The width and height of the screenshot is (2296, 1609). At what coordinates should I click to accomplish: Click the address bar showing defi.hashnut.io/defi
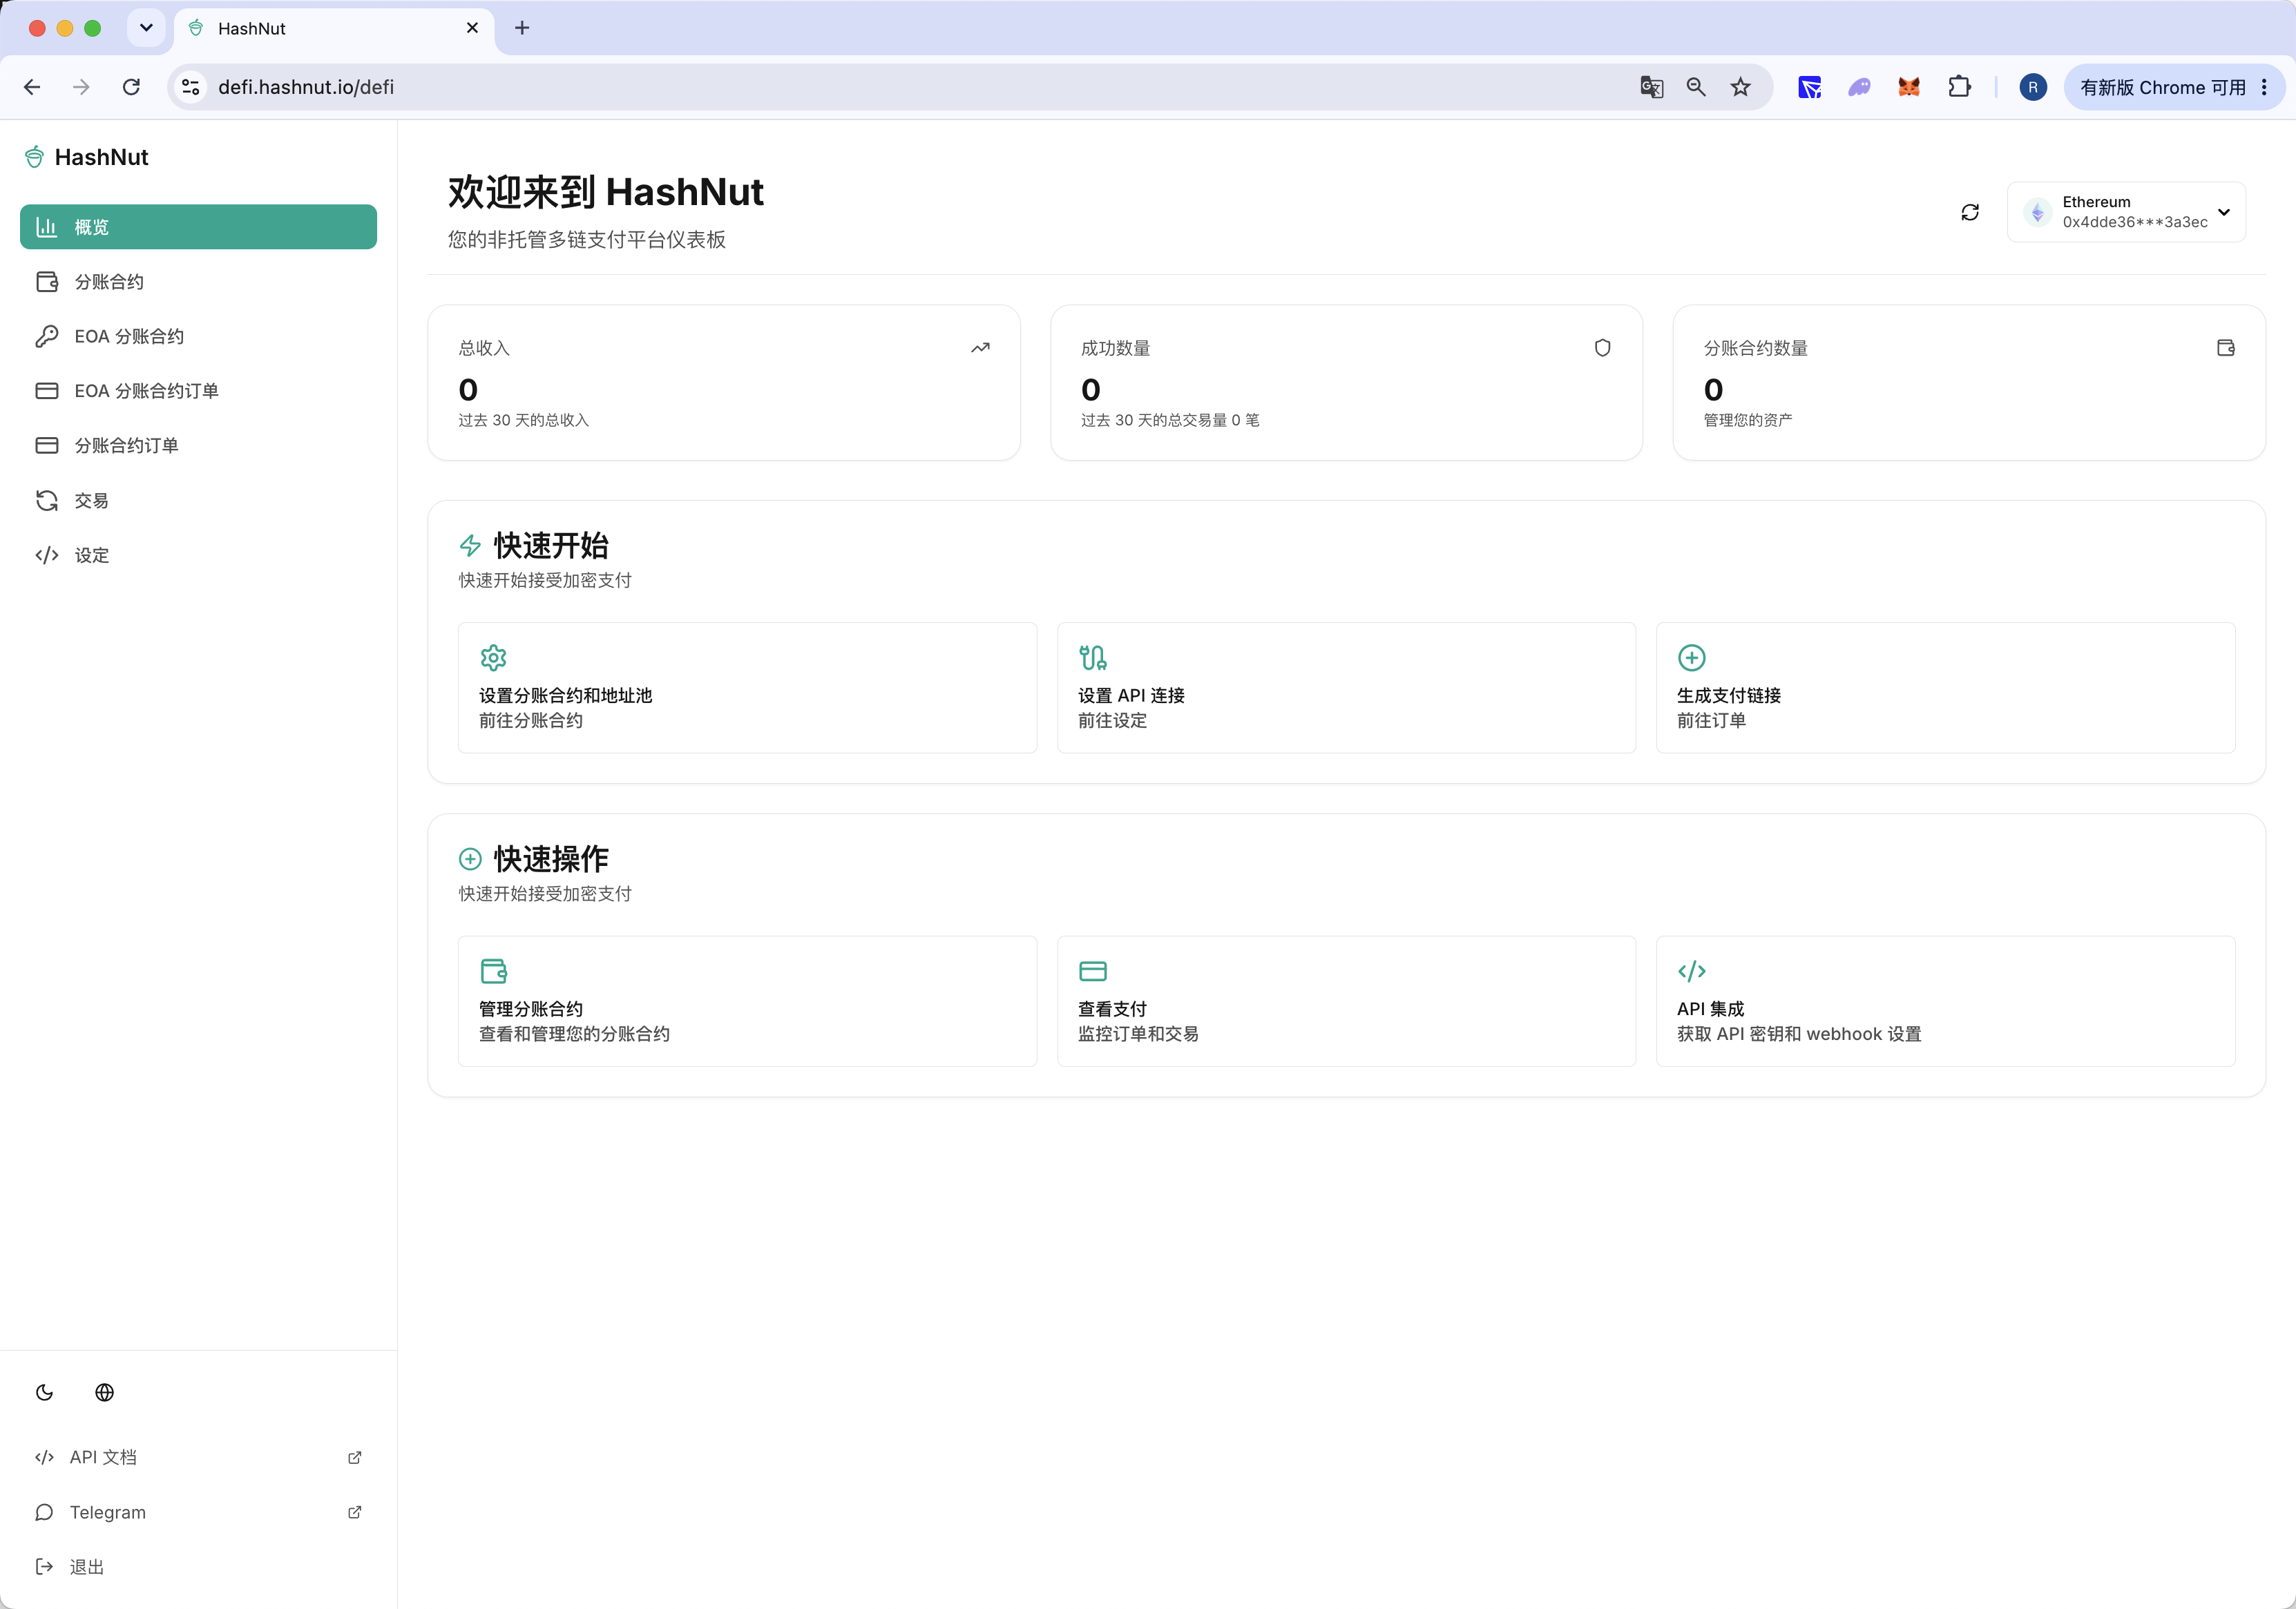coord(970,87)
